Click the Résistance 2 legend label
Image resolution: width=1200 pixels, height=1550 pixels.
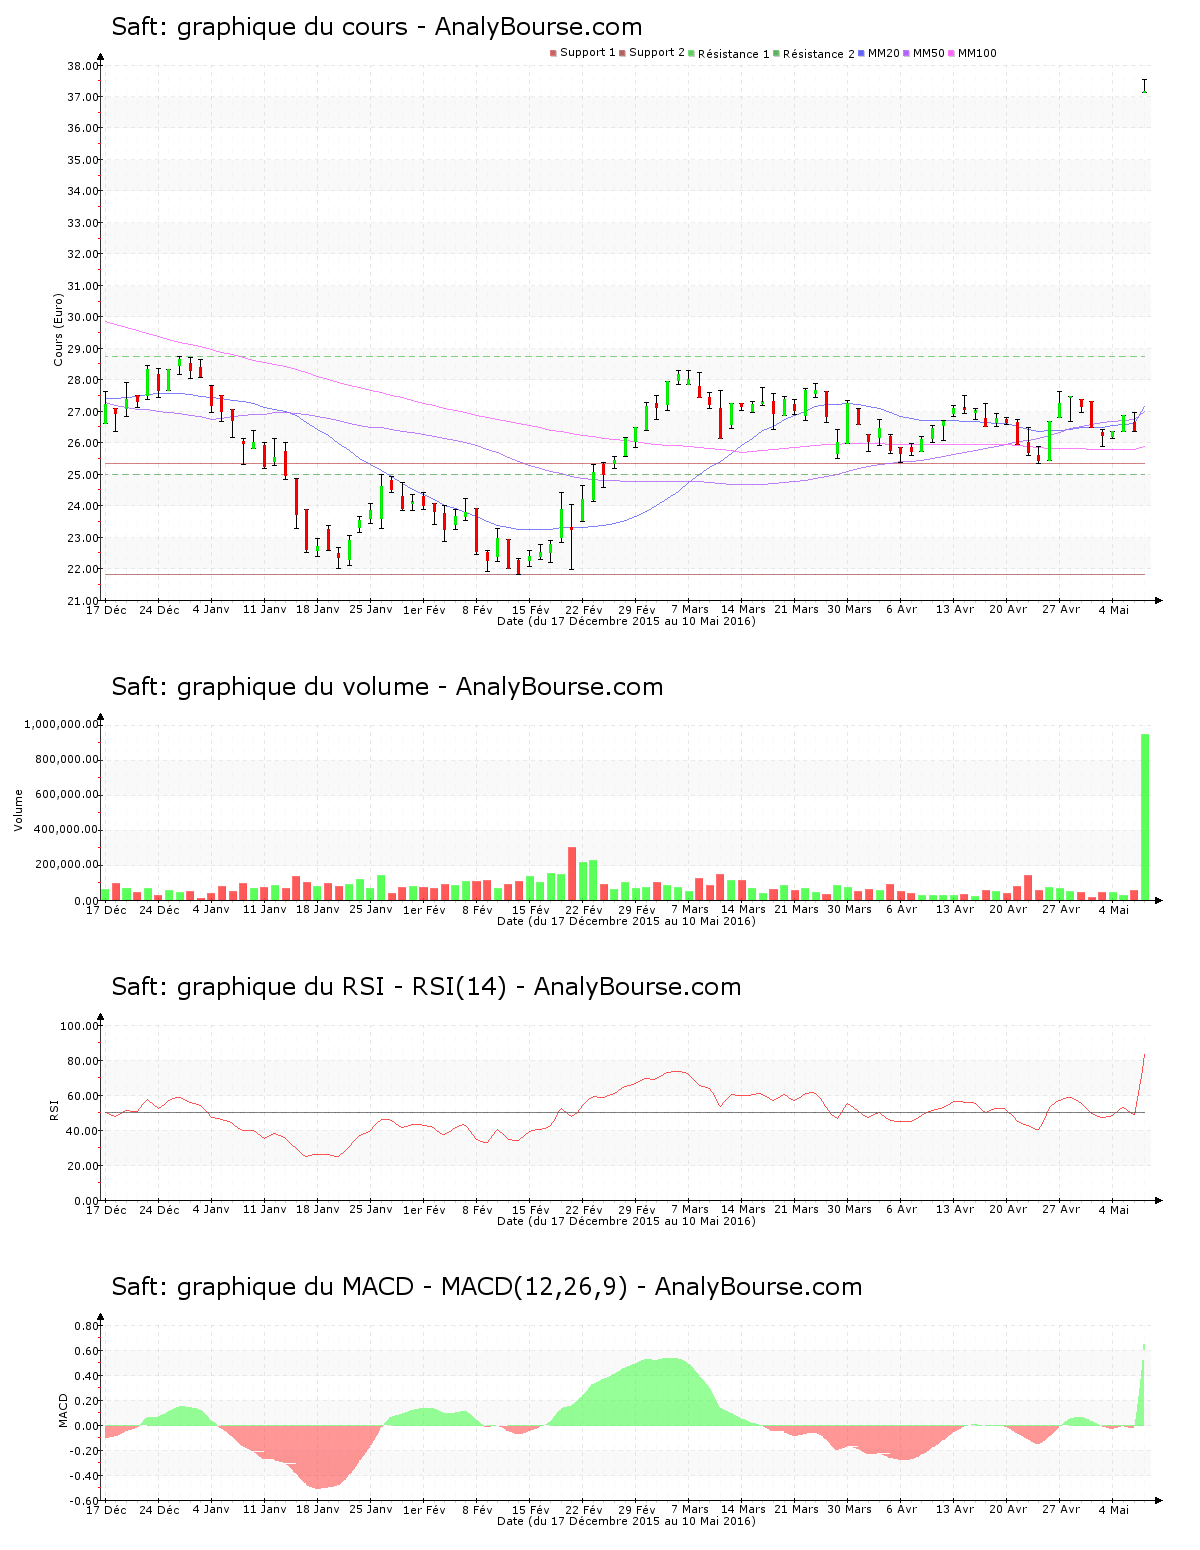819,54
